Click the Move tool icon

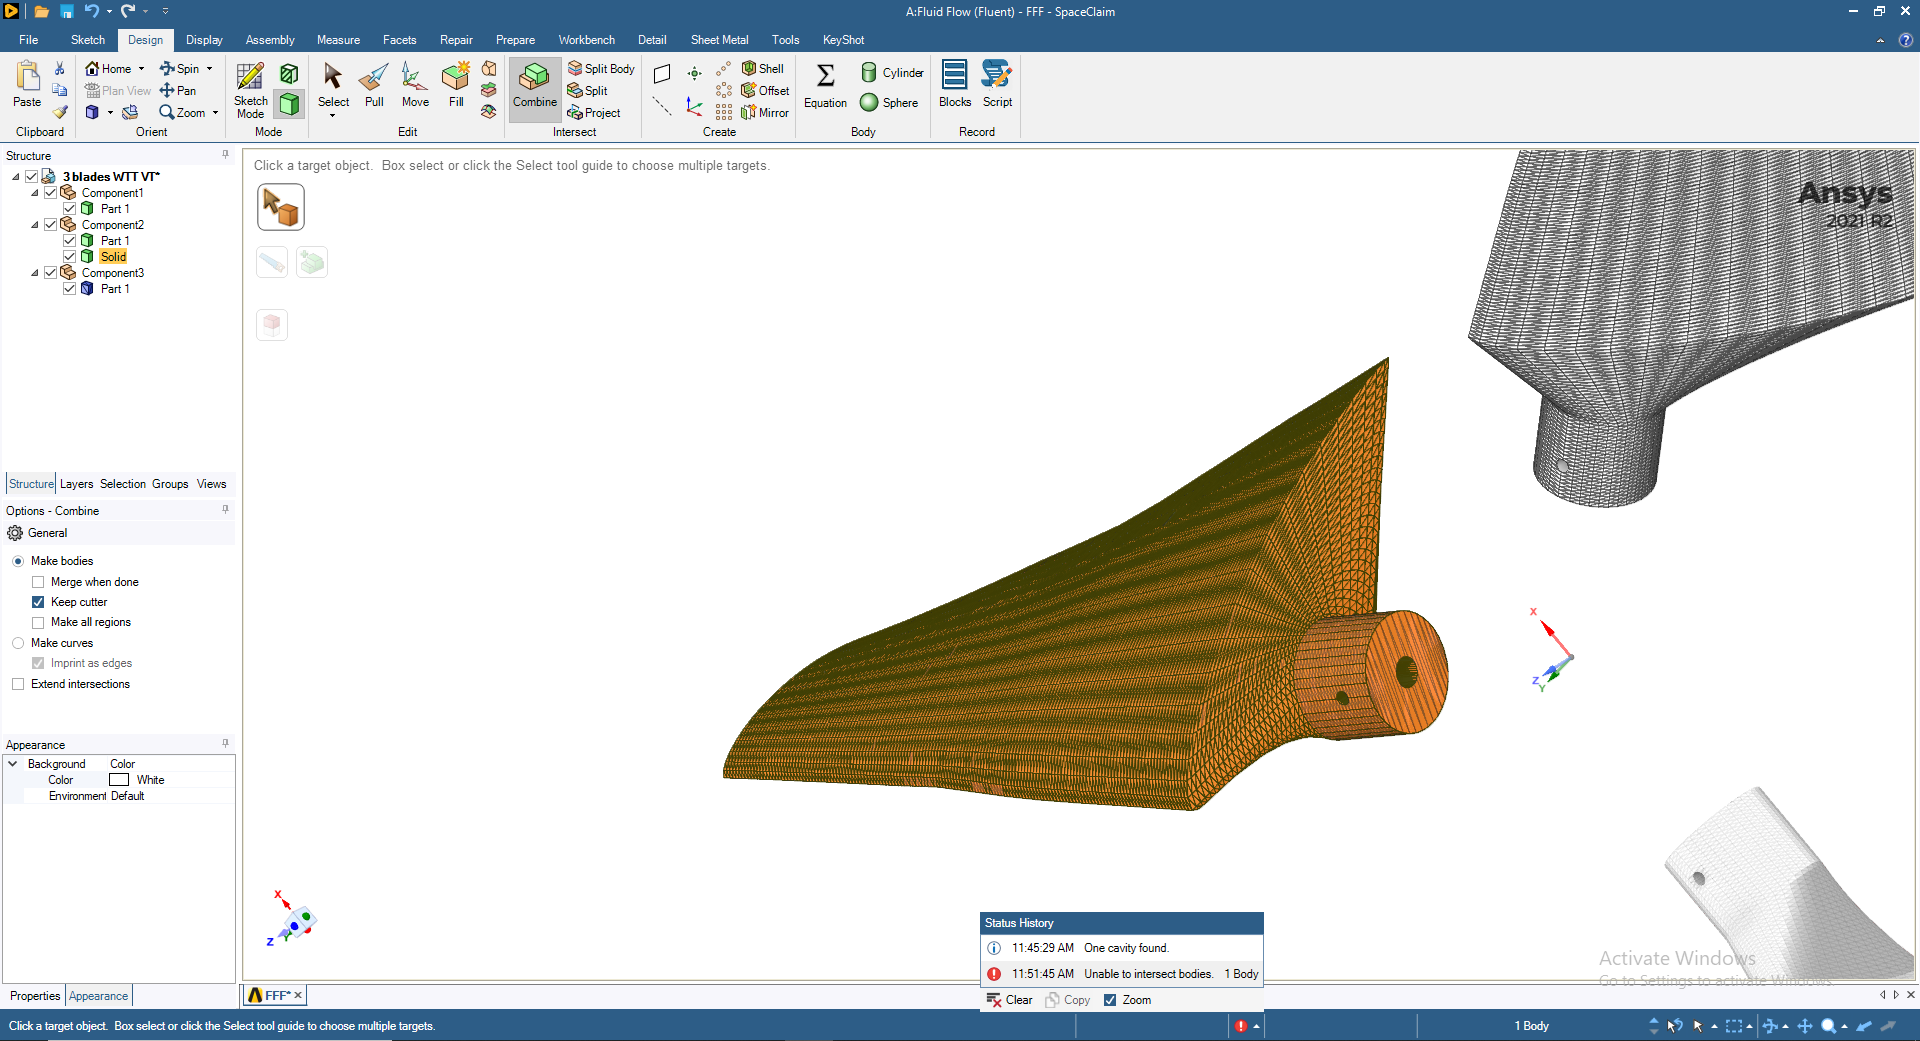click(415, 86)
